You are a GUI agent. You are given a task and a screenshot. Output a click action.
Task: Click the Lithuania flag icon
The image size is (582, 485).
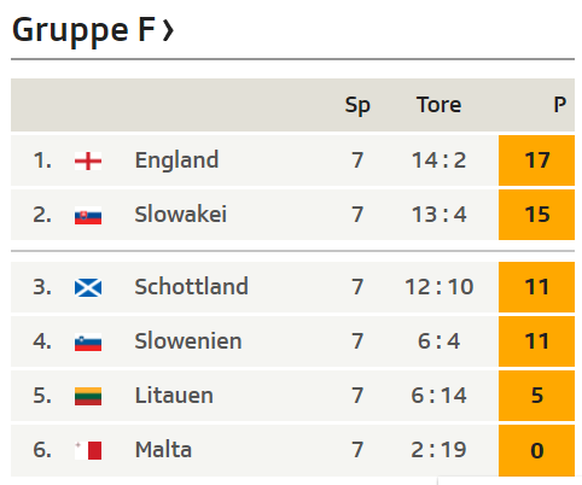88,396
